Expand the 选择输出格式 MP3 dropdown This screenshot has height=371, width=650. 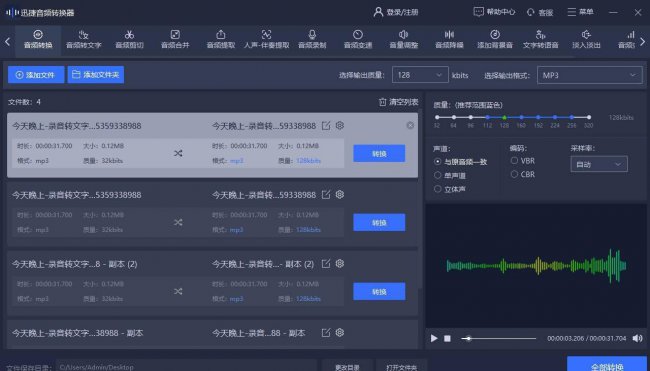tap(589, 75)
